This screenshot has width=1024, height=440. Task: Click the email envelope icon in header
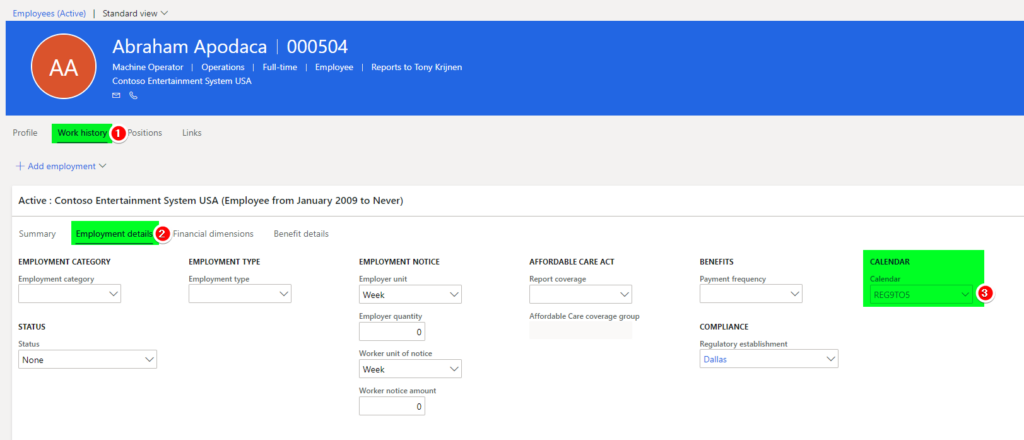click(116, 95)
